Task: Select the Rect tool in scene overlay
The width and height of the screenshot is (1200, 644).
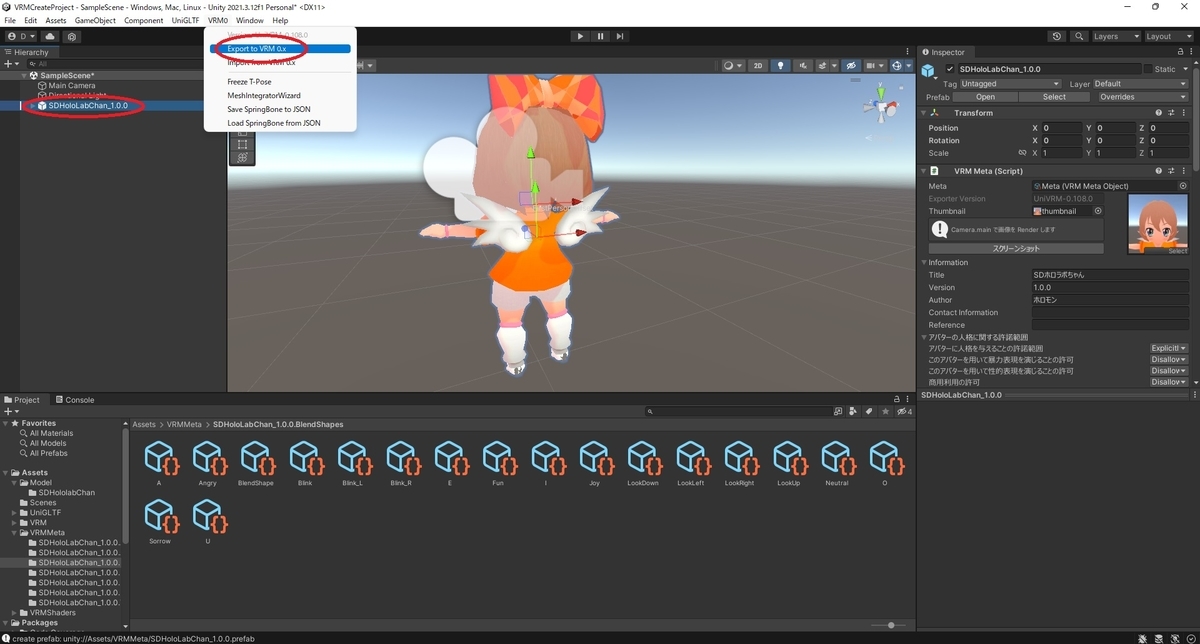Action: [242, 144]
